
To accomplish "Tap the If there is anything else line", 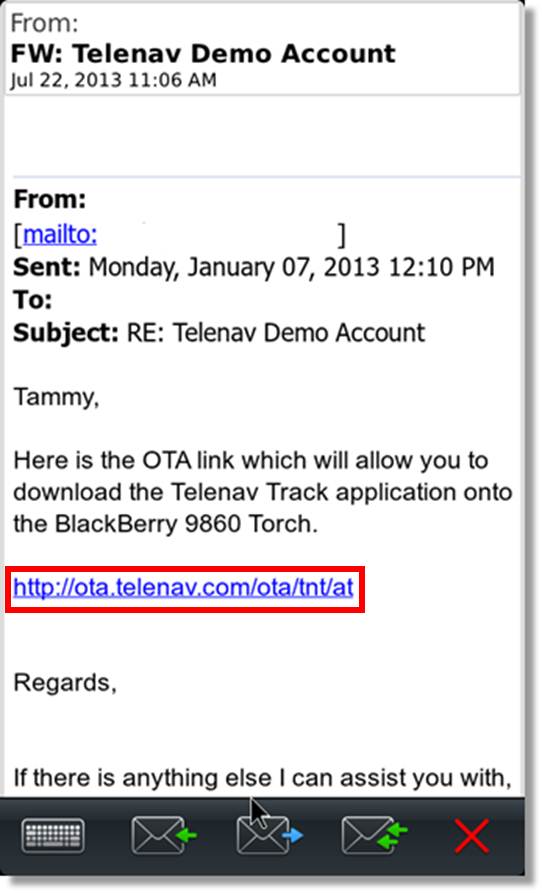I will (x=262, y=777).
